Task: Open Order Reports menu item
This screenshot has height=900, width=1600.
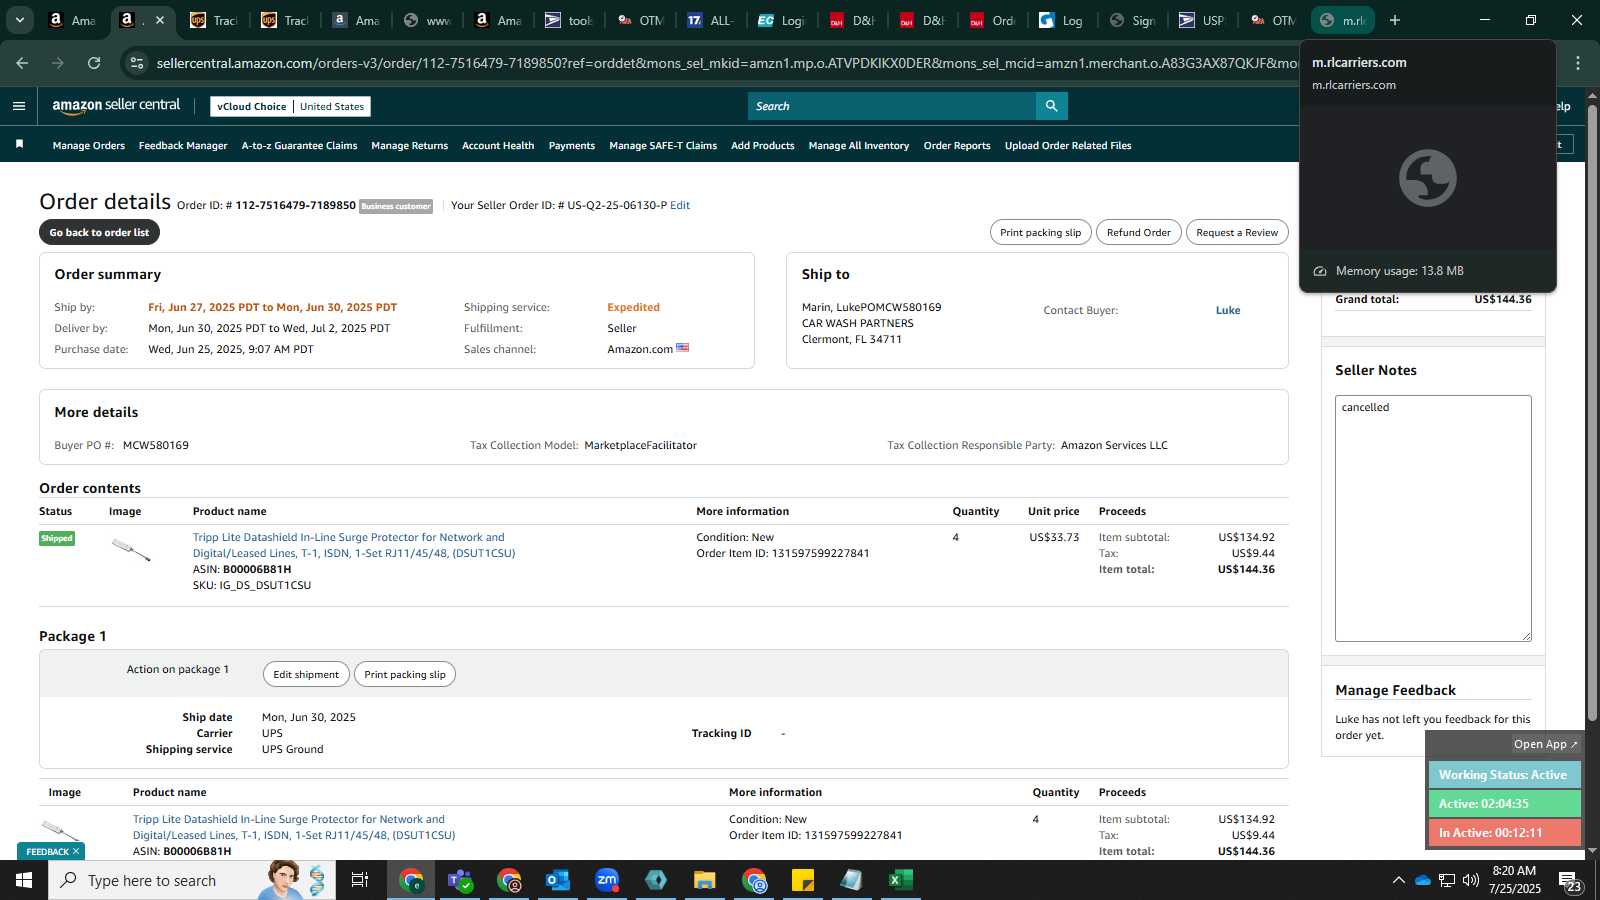Action: pos(957,146)
